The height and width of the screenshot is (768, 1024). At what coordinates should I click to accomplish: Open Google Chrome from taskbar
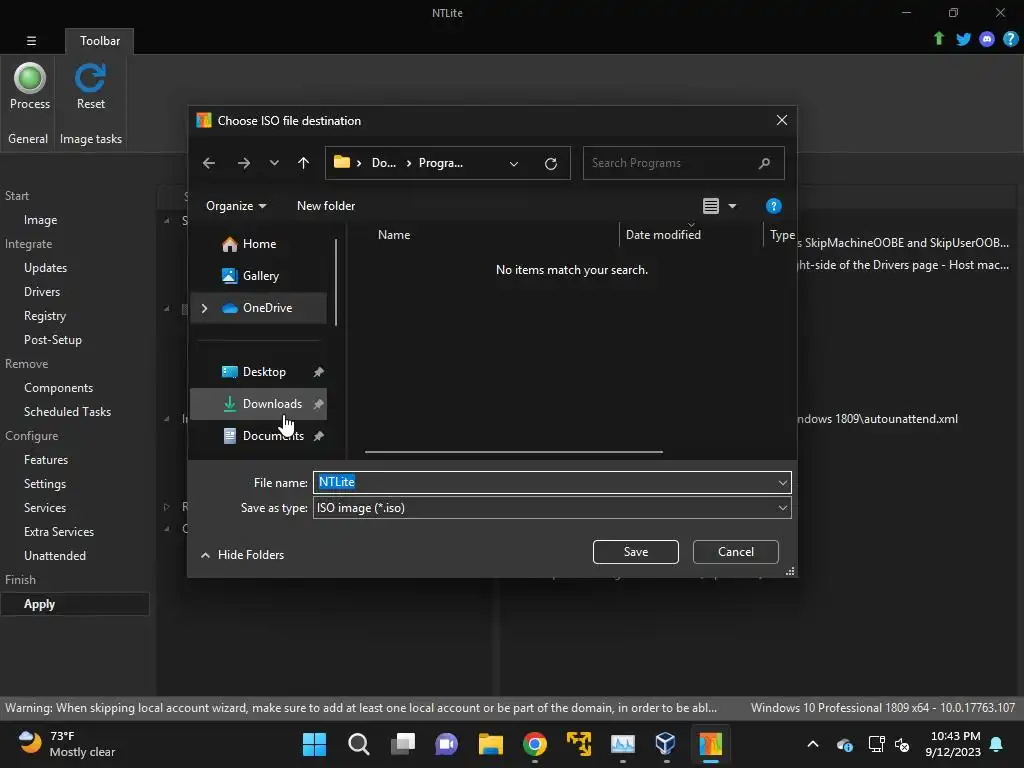tap(535, 744)
